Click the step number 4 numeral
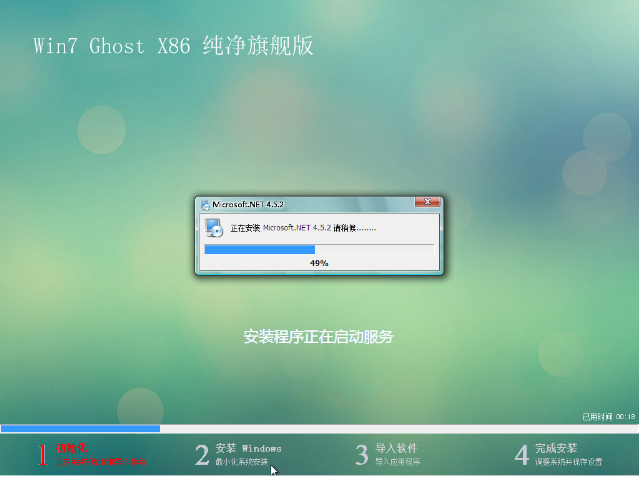 [521, 455]
